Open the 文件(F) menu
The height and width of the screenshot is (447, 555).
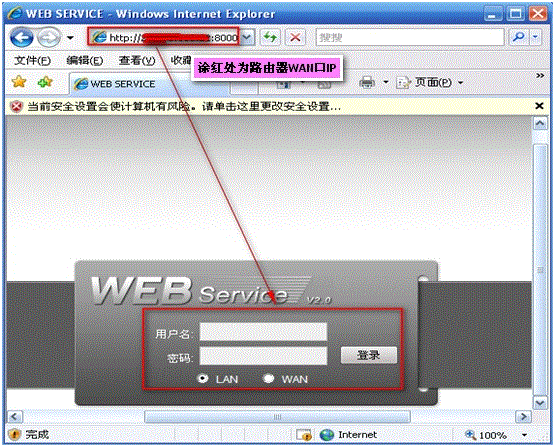[32, 61]
